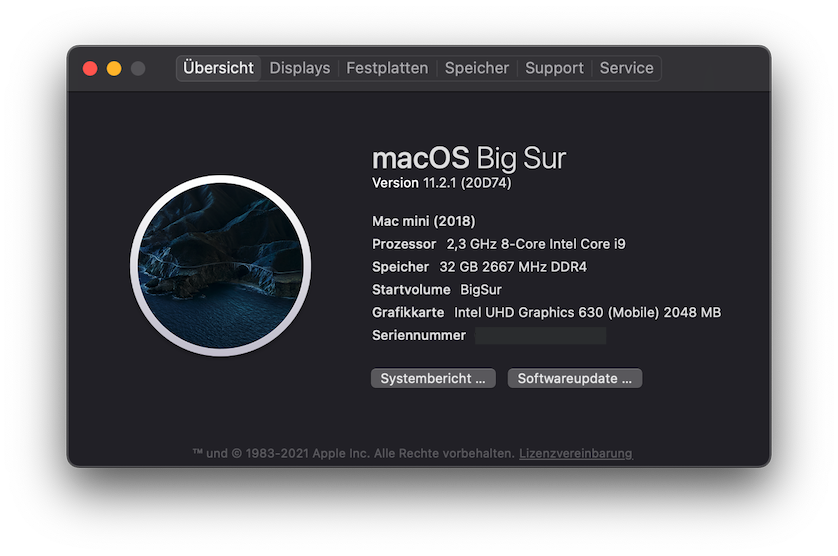
Task: Switch to the Service tab
Action: 626,68
